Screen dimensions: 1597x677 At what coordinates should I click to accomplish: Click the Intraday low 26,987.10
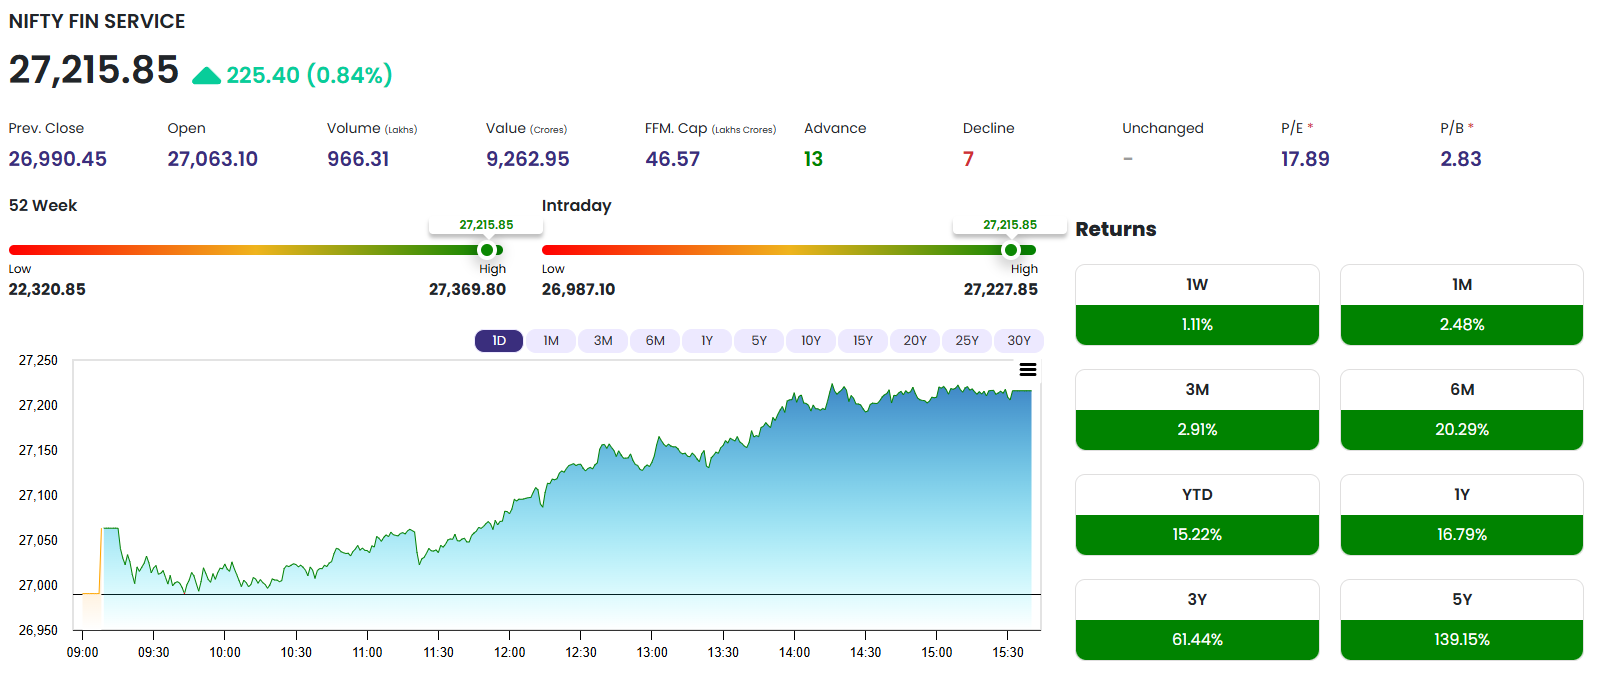[578, 289]
